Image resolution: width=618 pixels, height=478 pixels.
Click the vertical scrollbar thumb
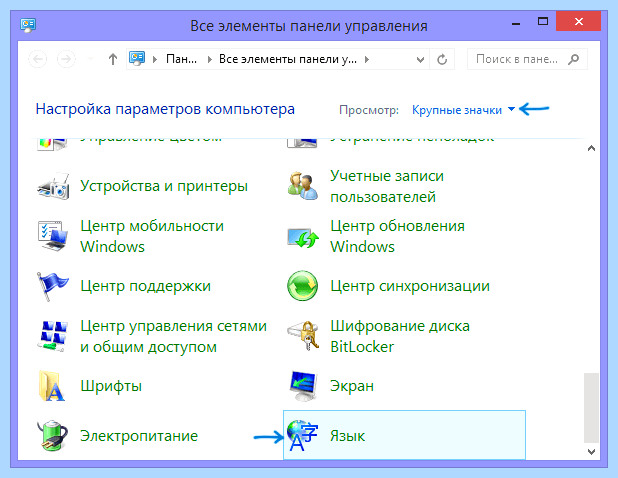(591, 408)
